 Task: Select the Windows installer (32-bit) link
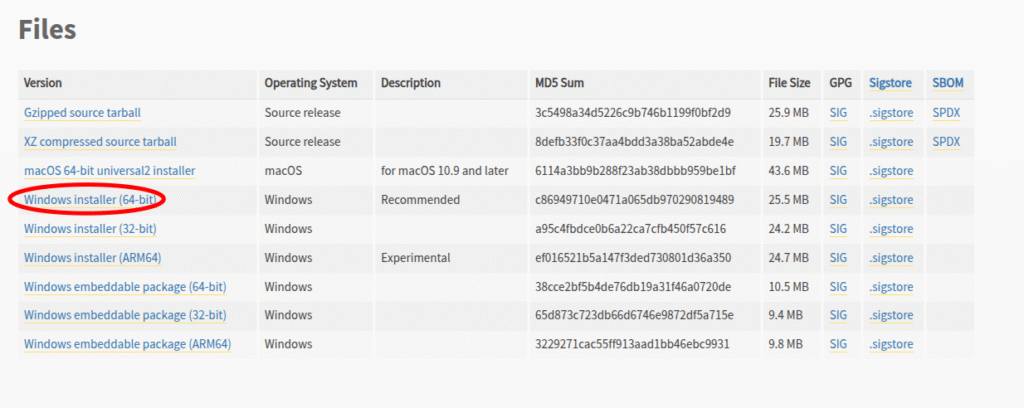click(x=89, y=228)
